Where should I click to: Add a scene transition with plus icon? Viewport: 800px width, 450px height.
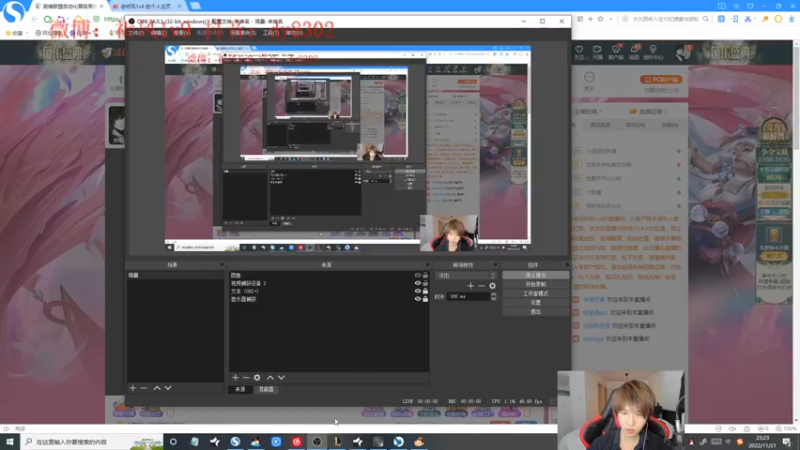470,286
